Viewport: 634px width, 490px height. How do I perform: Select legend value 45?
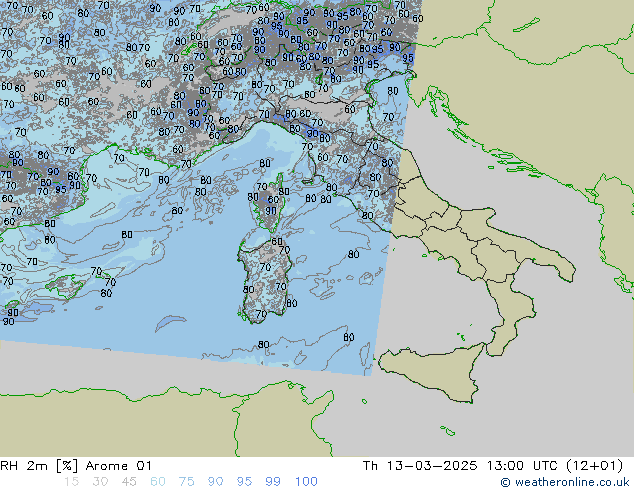click(129, 482)
